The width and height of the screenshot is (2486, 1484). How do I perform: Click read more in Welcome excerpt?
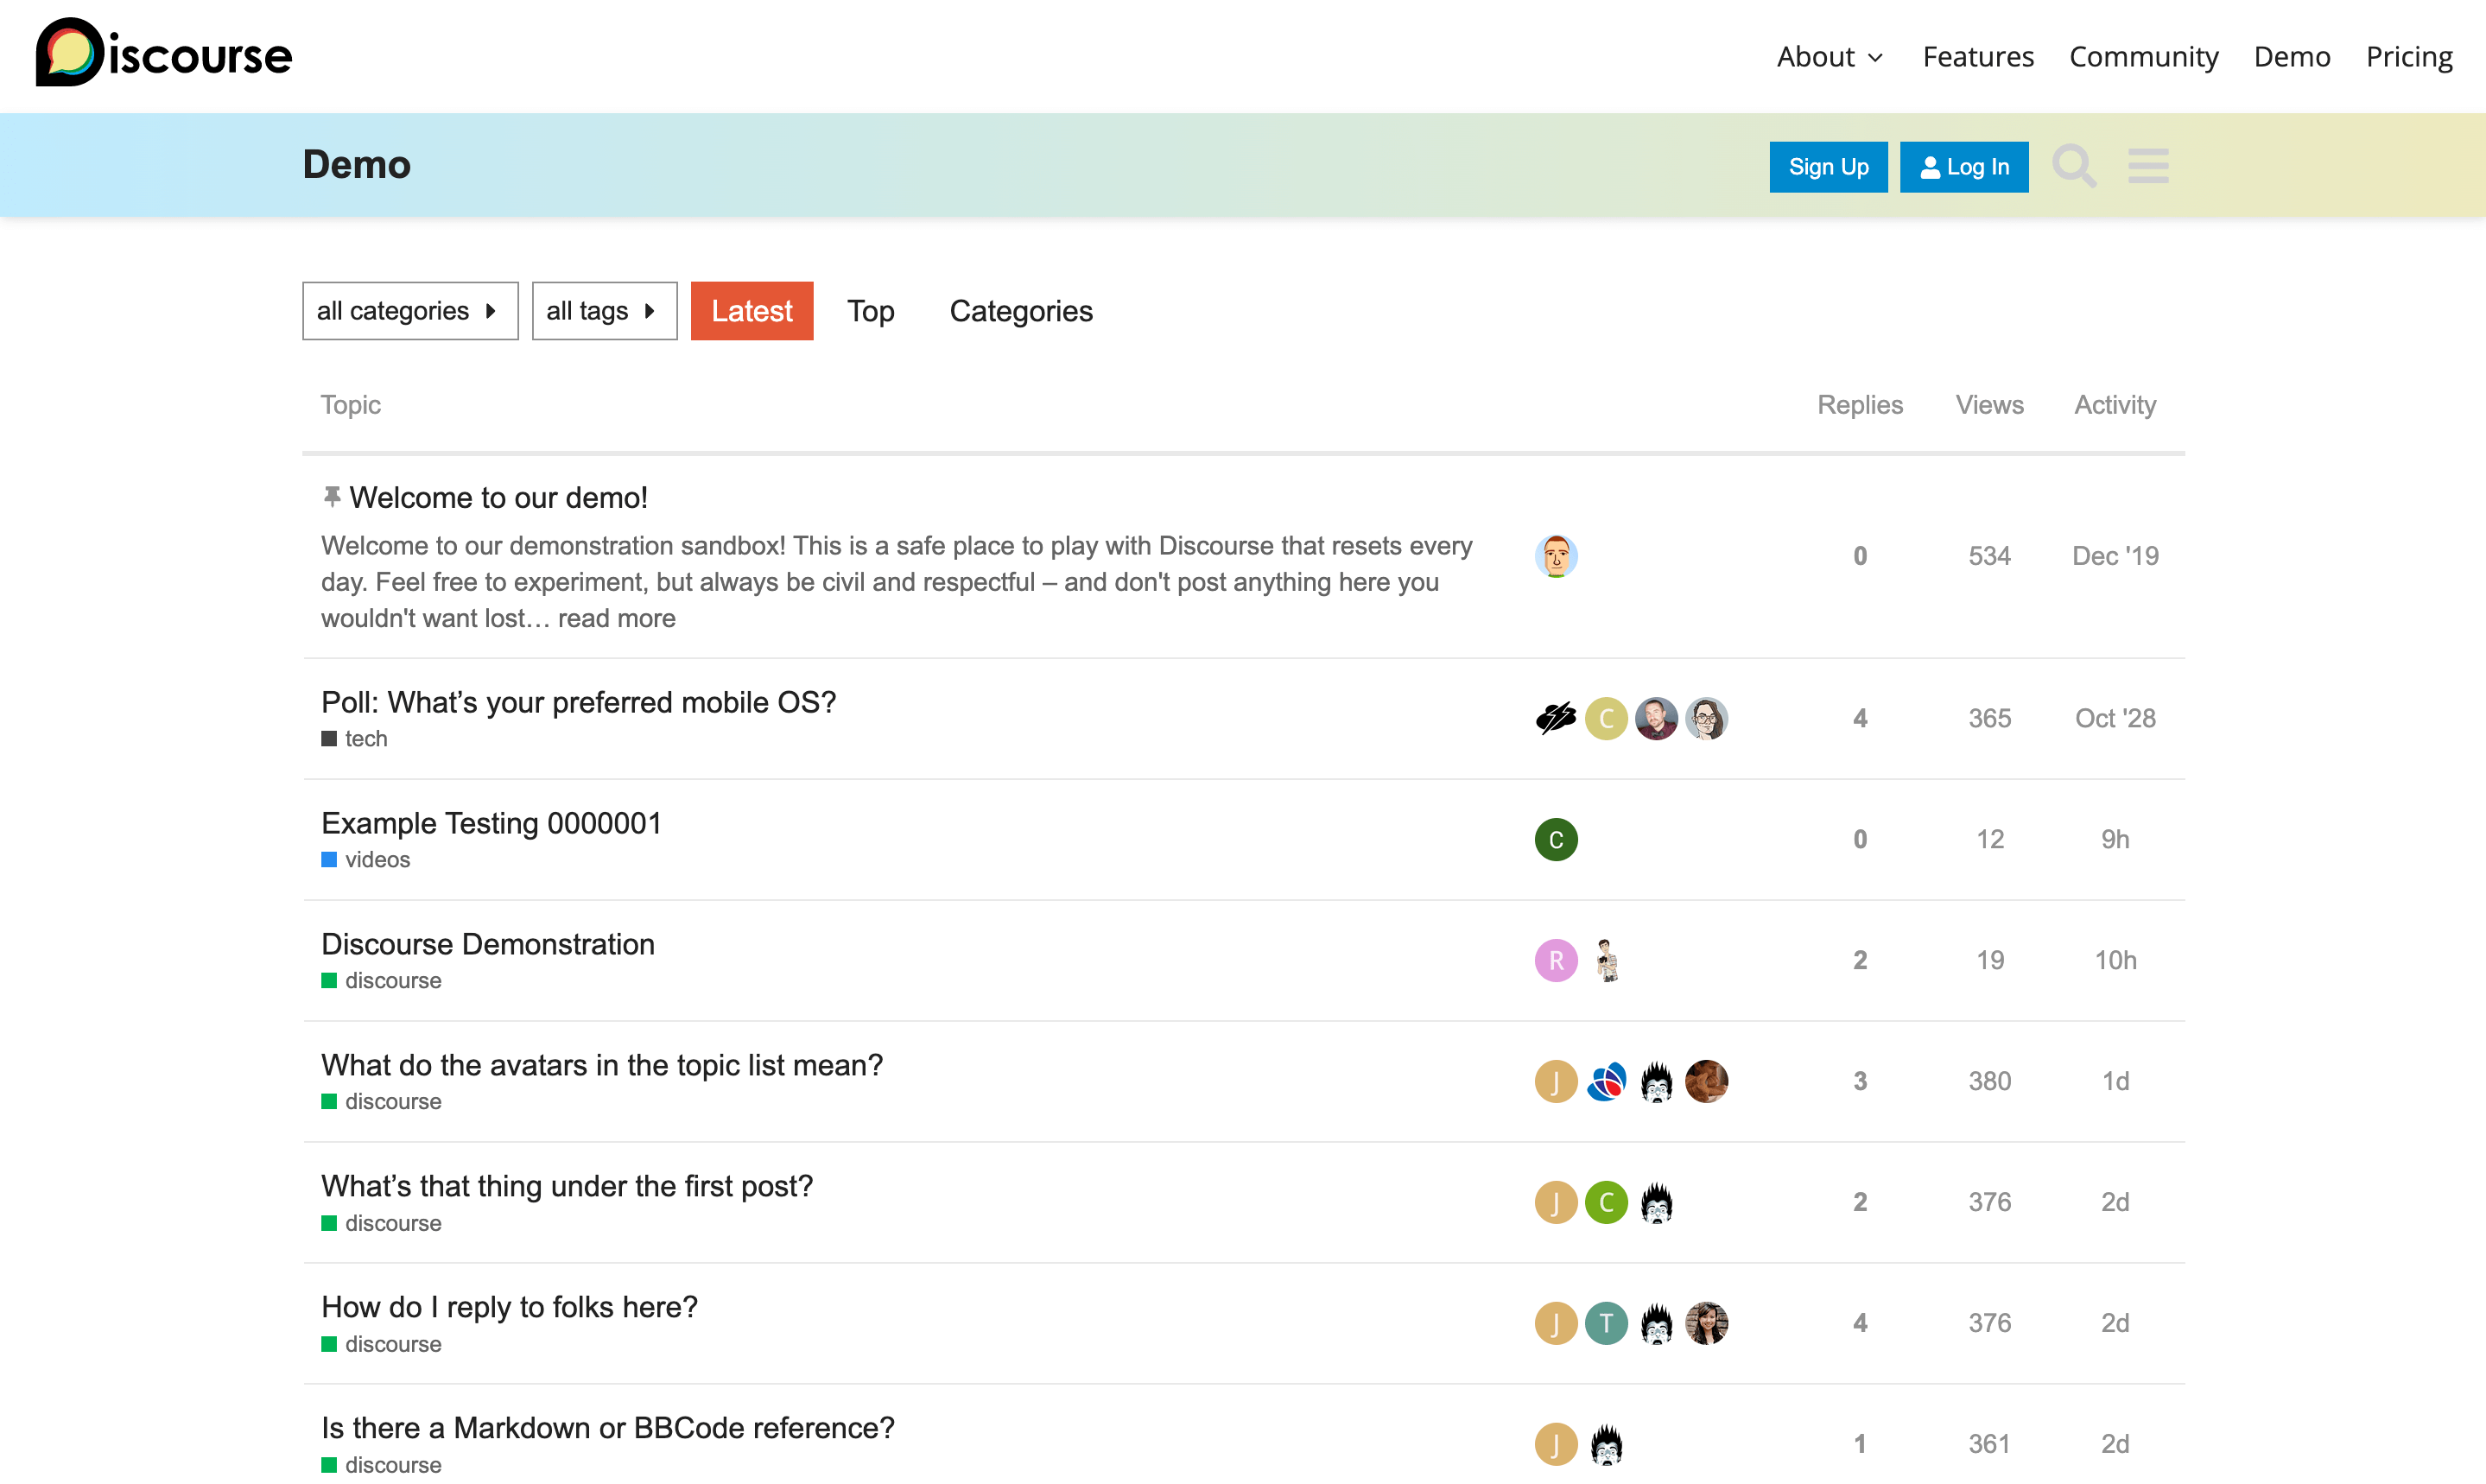click(x=616, y=618)
